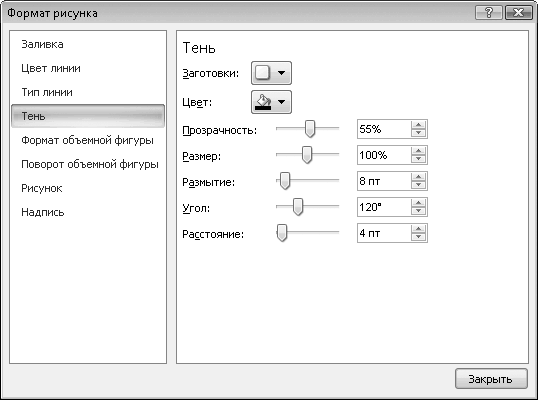Open the shadow color (Цвет) paint bucket dropdown
Image resolution: width=538 pixels, height=400 pixels.
coord(271,102)
